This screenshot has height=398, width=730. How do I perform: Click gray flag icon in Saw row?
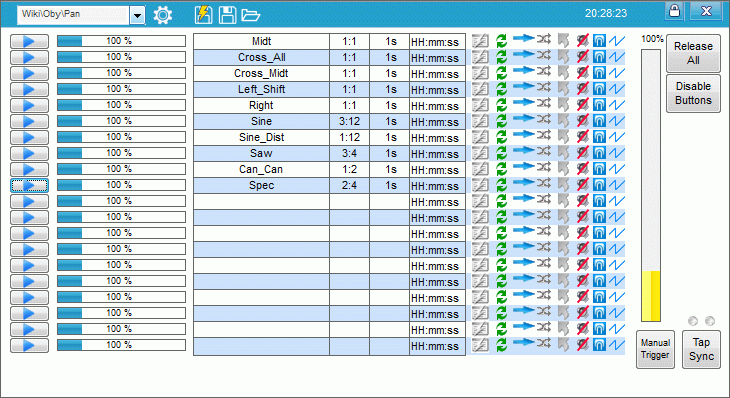click(563, 153)
